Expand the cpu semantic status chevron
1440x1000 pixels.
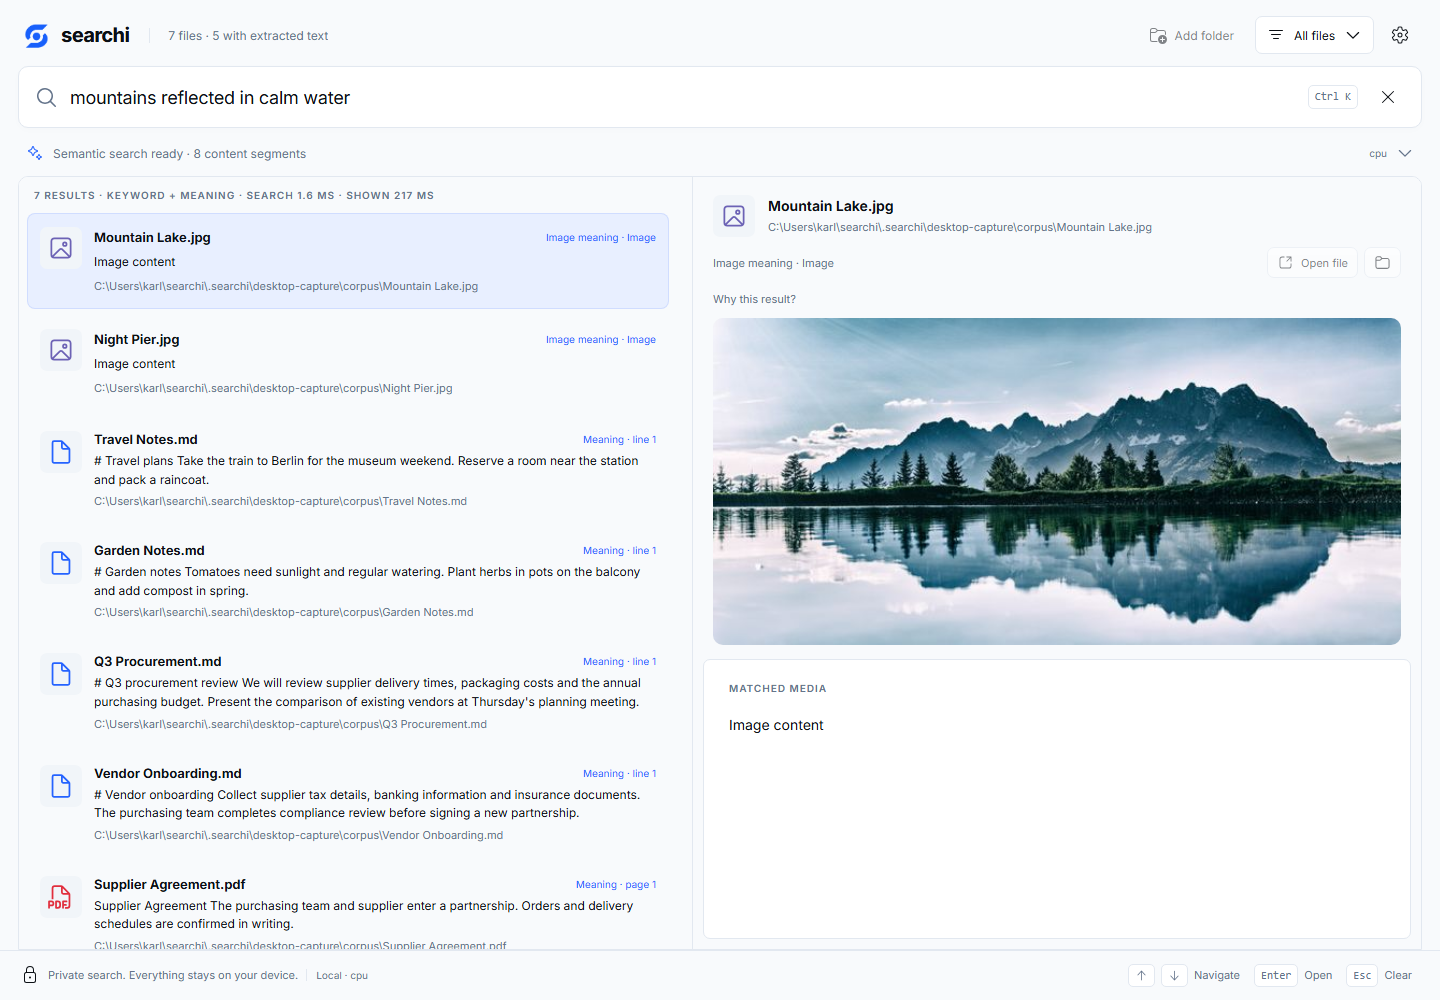click(x=1405, y=153)
